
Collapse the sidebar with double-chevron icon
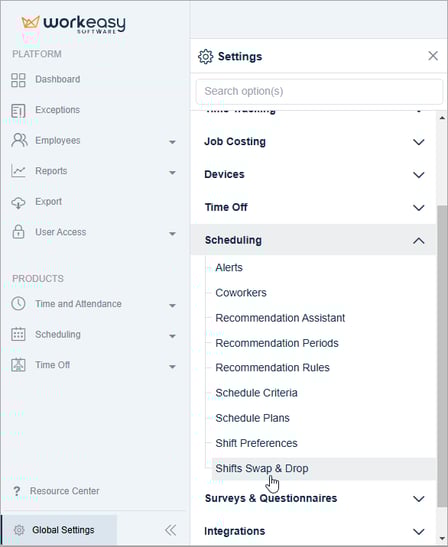170,530
